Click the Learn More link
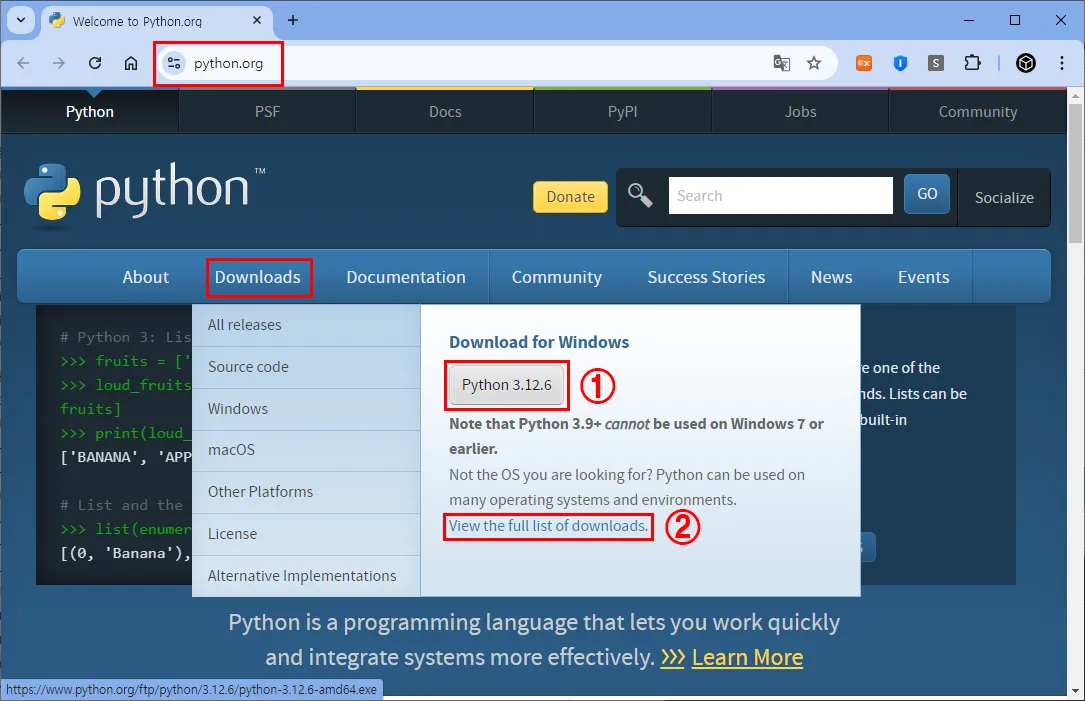 point(747,657)
